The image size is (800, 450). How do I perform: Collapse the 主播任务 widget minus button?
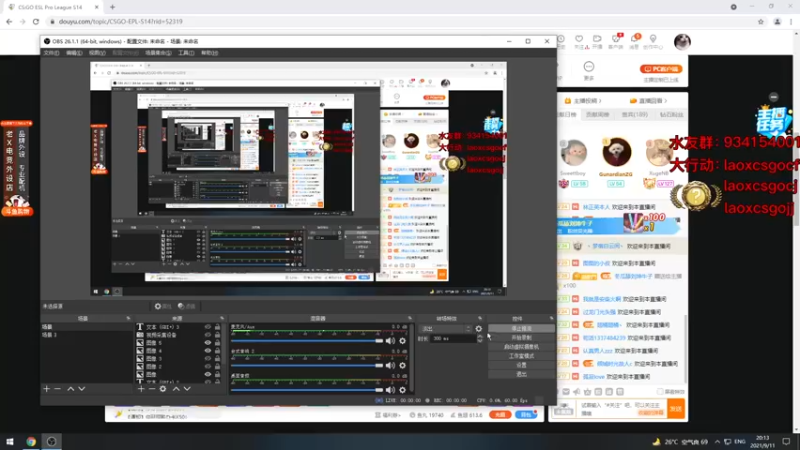point(773,97)
